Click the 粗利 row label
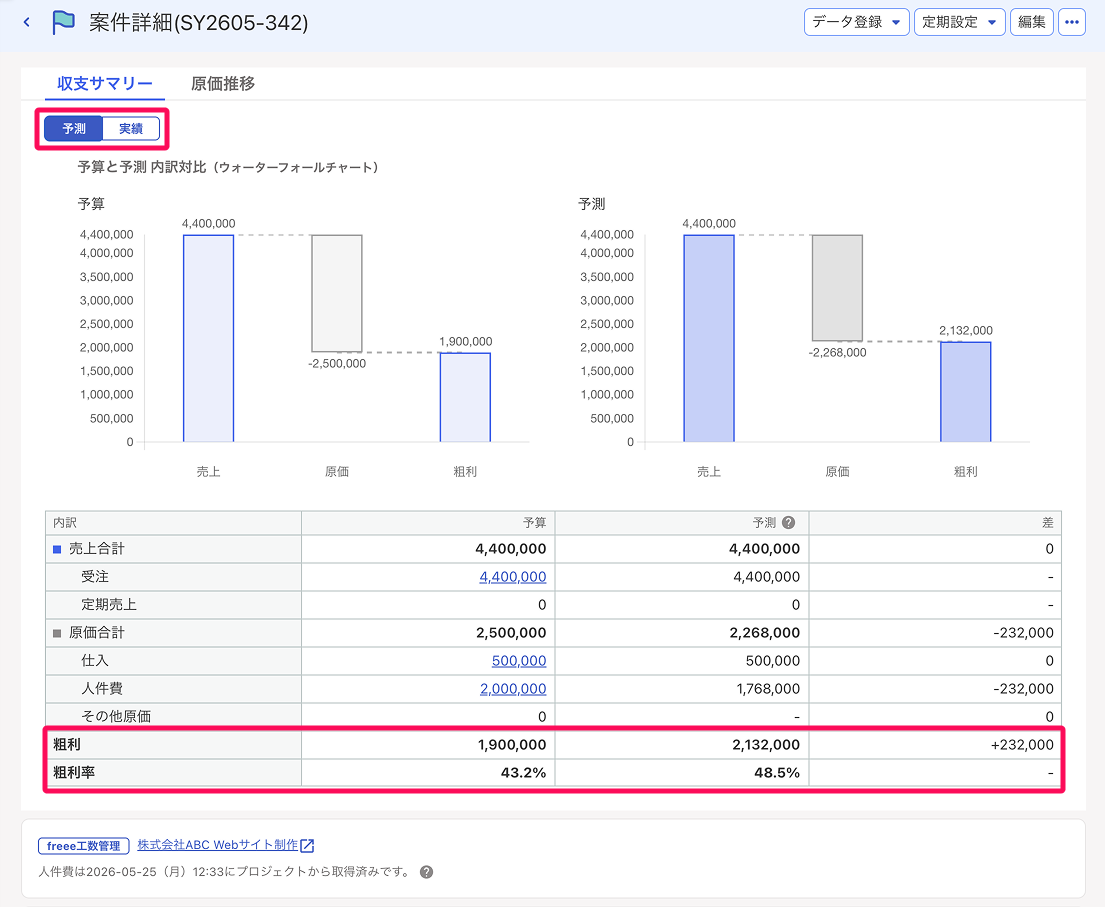1105x907 pixels. point(67,745)
